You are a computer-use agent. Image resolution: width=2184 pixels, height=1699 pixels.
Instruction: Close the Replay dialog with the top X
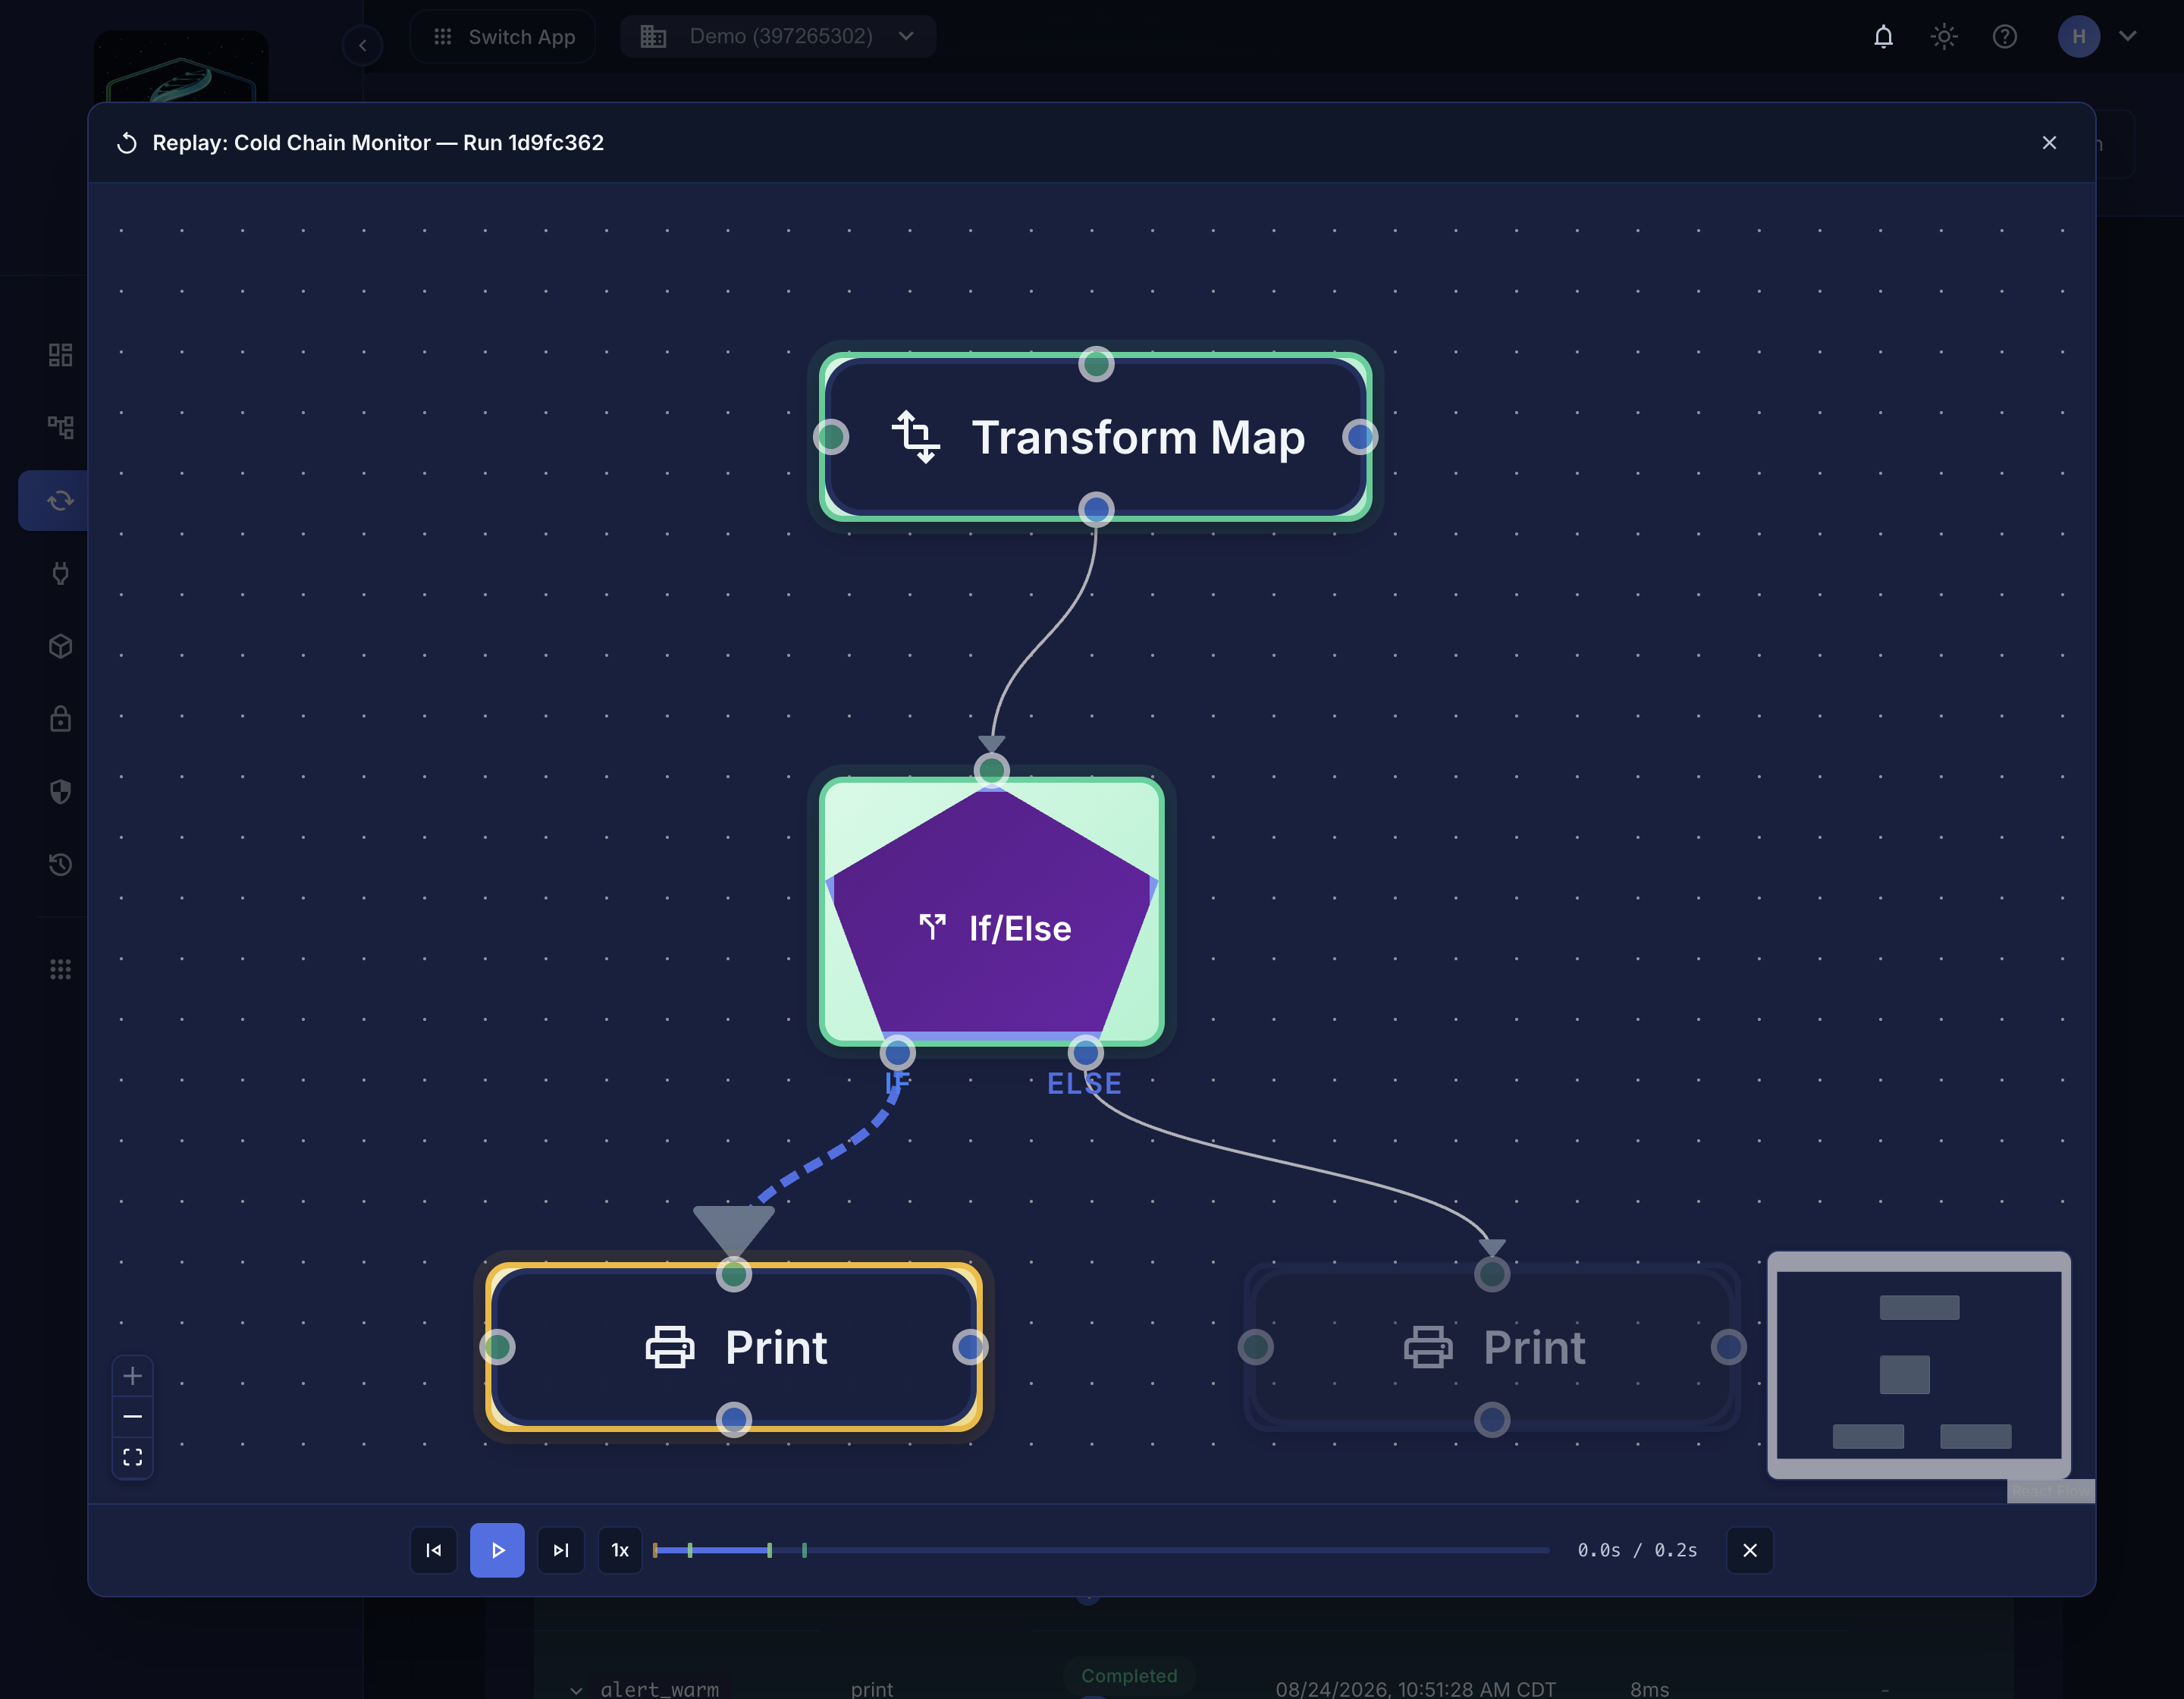2049,143
